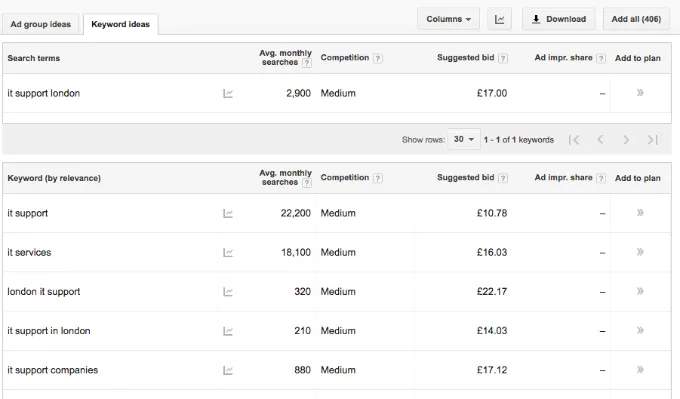Open the Show rows 30 dropdown
This screenshot has height=399, width=680.
click(464, 139)
